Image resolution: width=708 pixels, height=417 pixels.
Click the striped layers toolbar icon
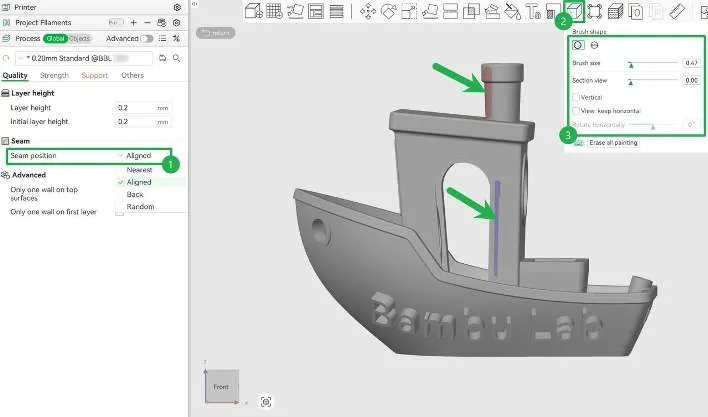click(336, 11)
